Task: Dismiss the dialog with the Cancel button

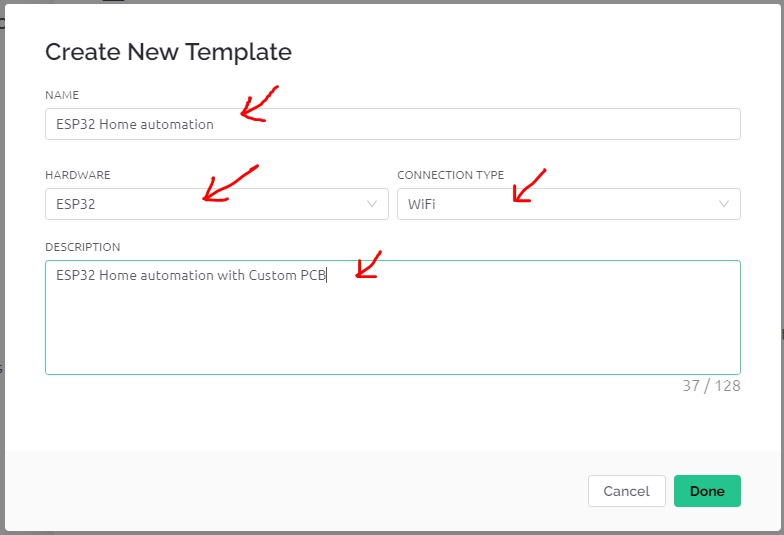Action: click(626, 491)
